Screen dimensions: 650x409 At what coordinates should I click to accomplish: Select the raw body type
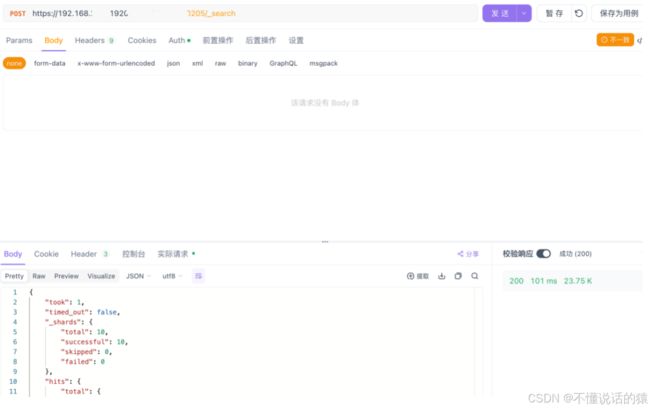(x=220, y=63)
